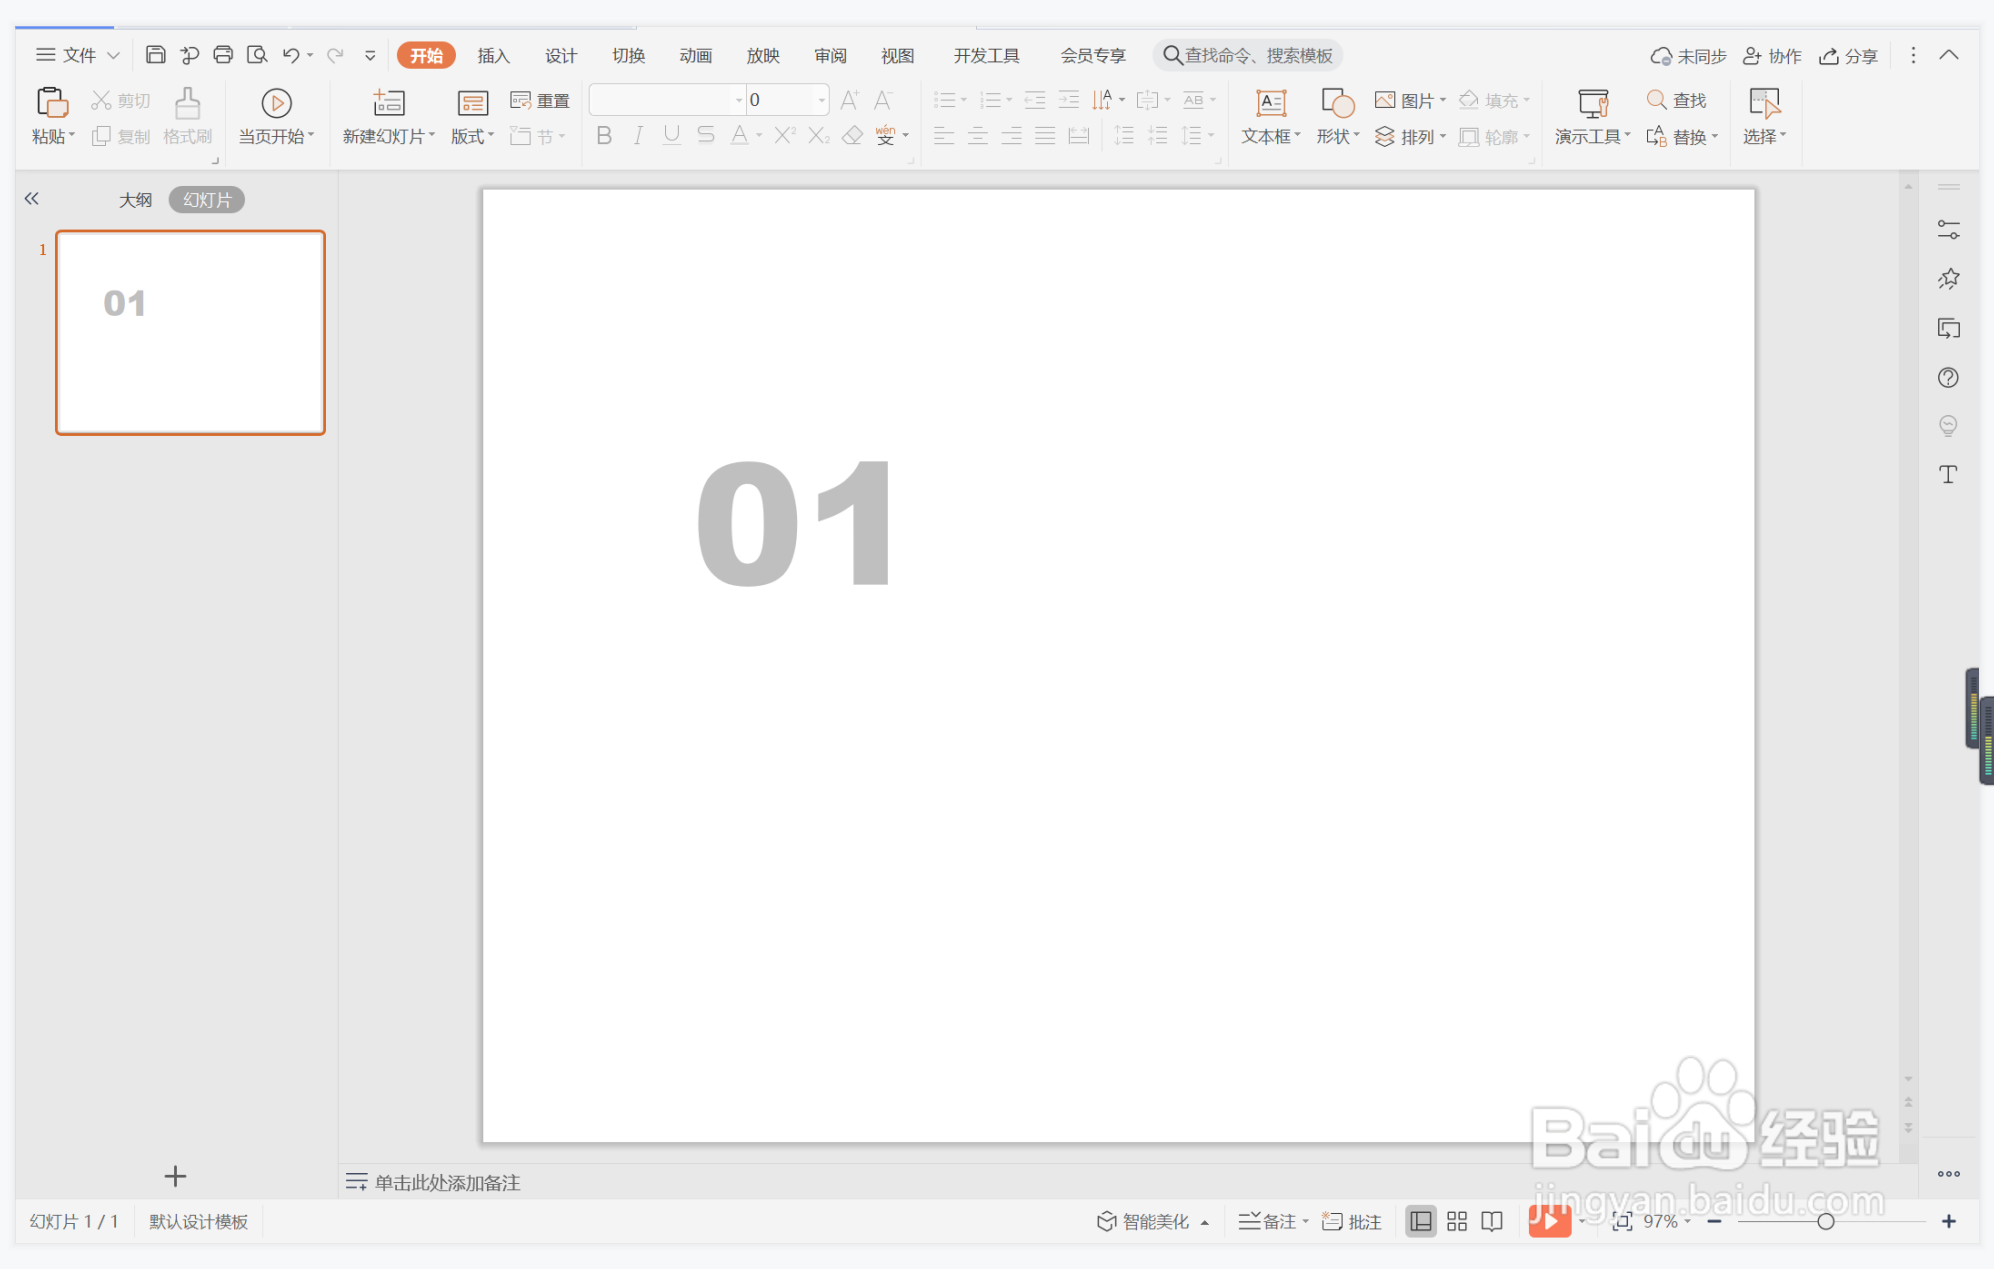This screenshot has height=1269, width=1994.
Task: Click the Reset (重置) button
Action: click(540, 100)
